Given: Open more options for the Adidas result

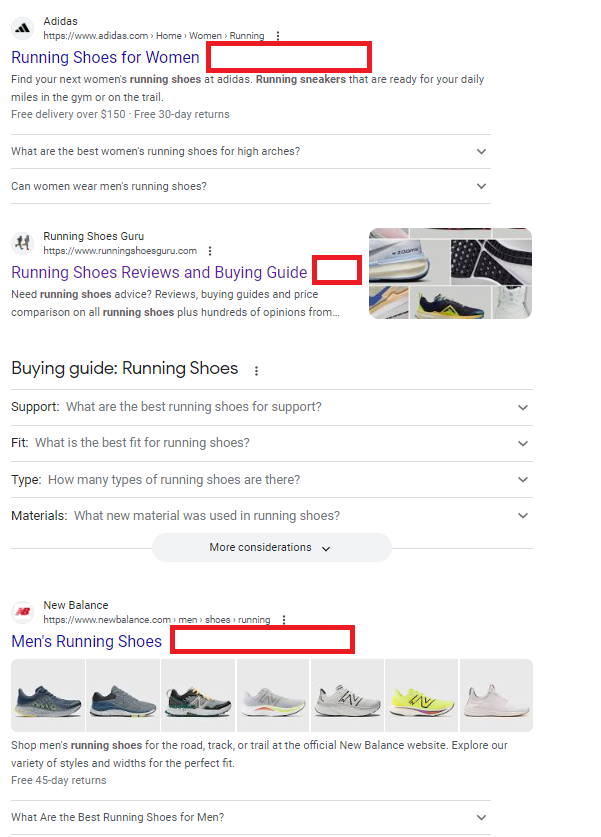Looking at the screenshot, I should 278,36.
